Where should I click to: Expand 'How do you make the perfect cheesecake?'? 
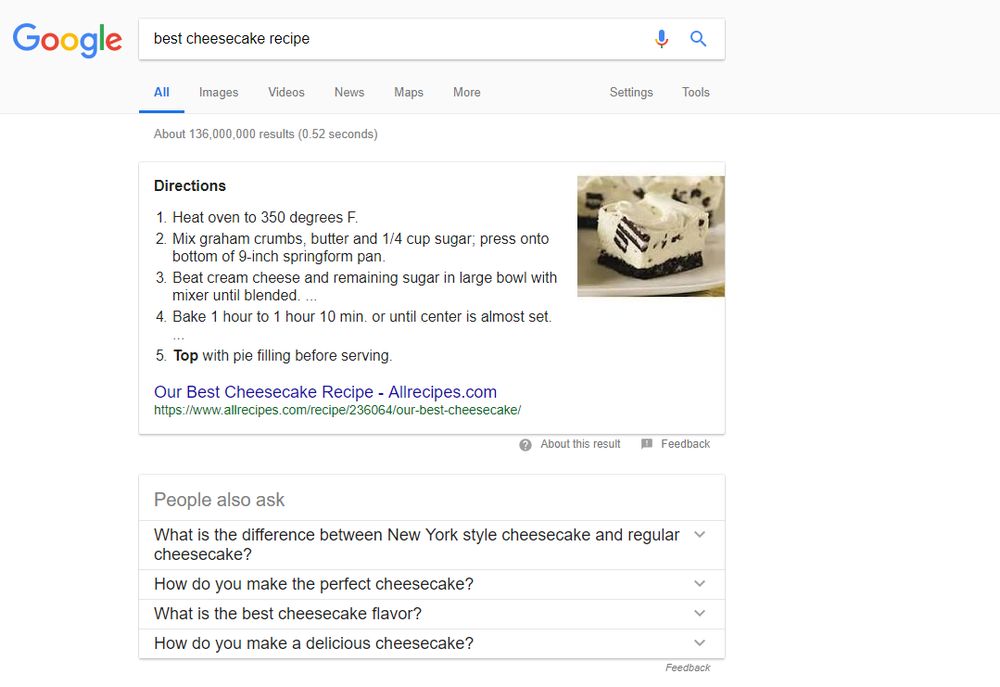[699, 584]
